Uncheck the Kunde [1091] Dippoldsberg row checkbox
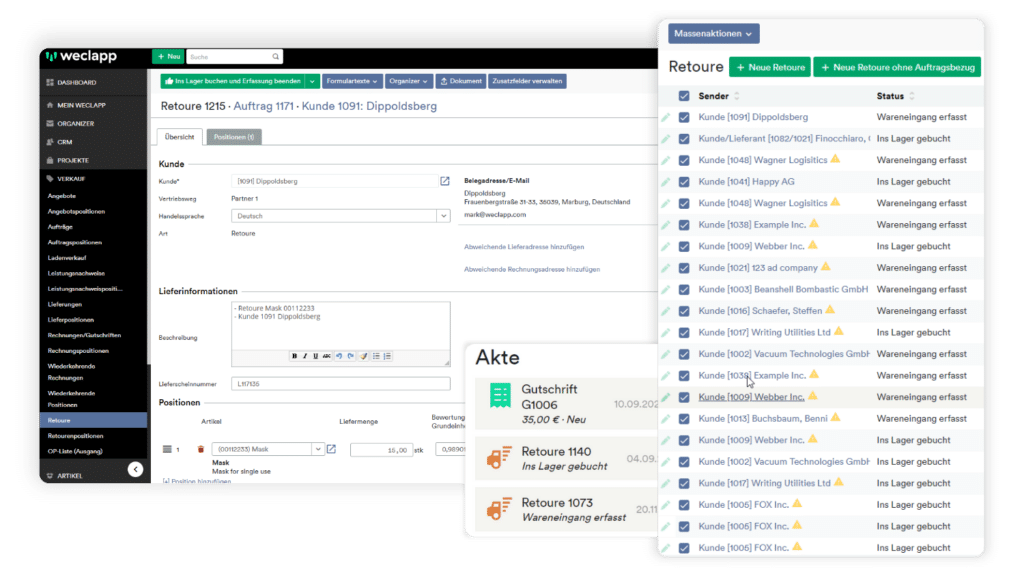The width and height of the screenshot is (1024, 576). click(684, 117)
